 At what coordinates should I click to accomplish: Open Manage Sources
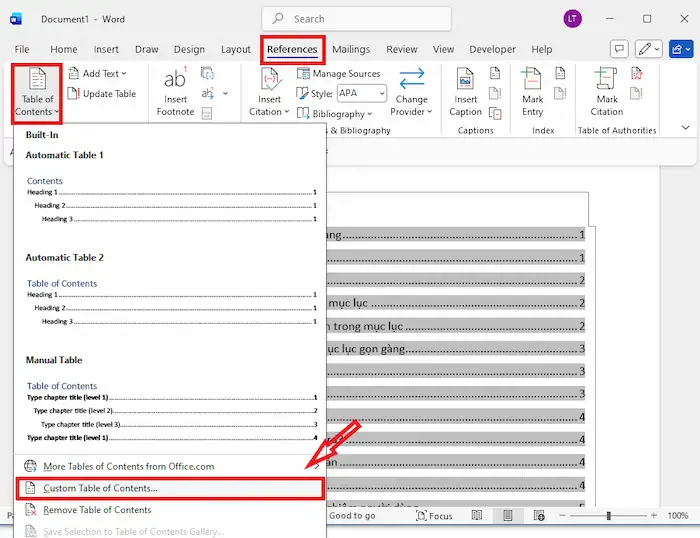338,74
